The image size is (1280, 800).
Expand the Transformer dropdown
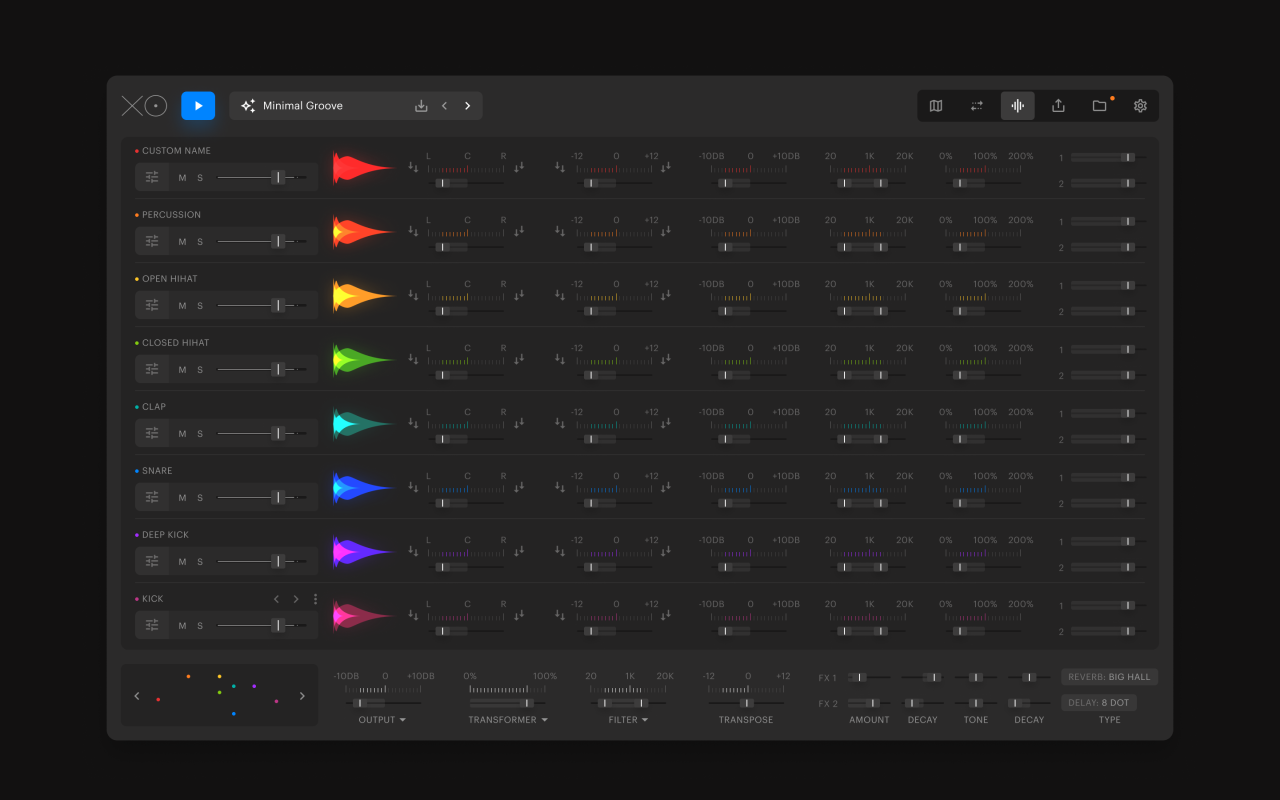(508, 720)
